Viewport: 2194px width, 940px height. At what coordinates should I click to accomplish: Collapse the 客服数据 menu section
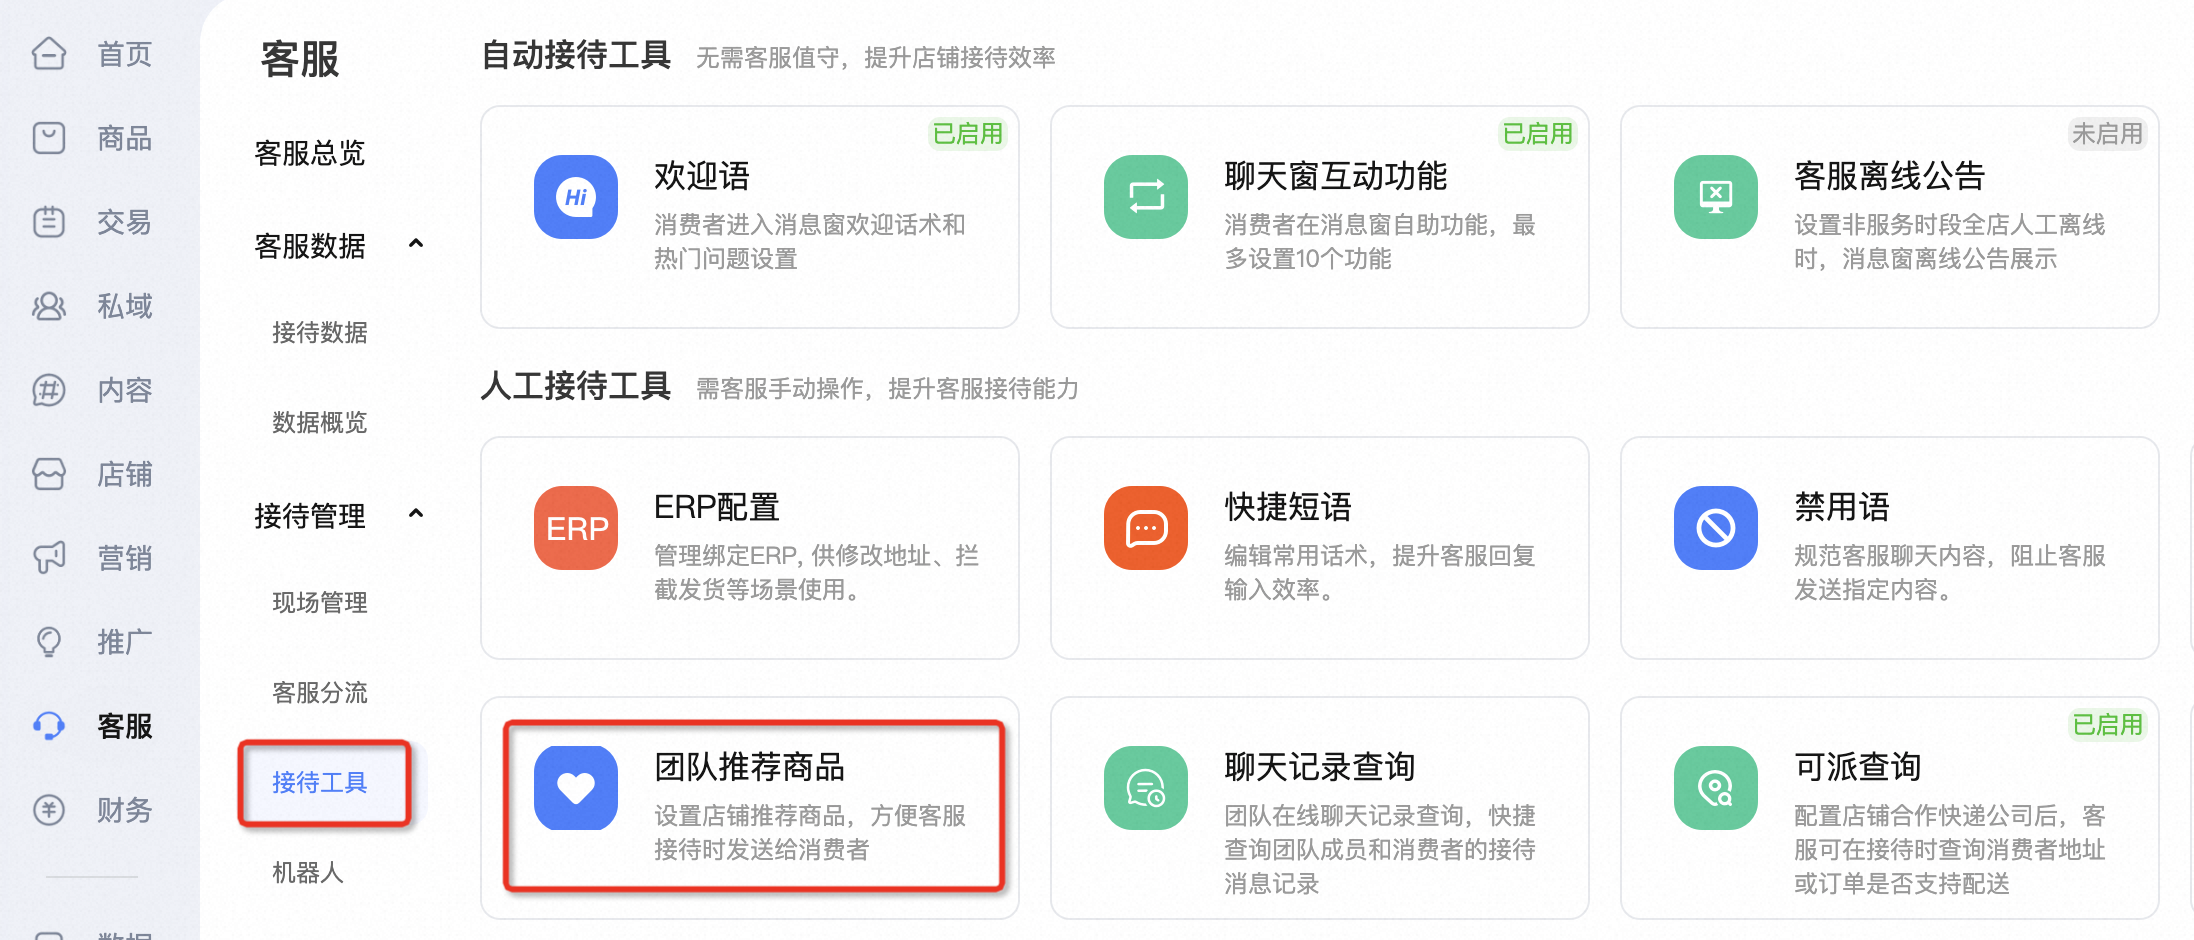click(x=416, y=244)
